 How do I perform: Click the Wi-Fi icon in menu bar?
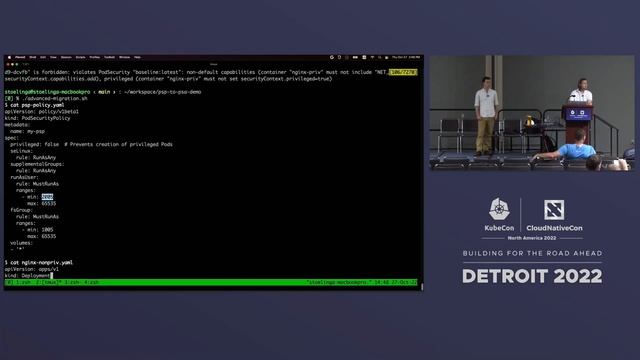click(372, 57)
